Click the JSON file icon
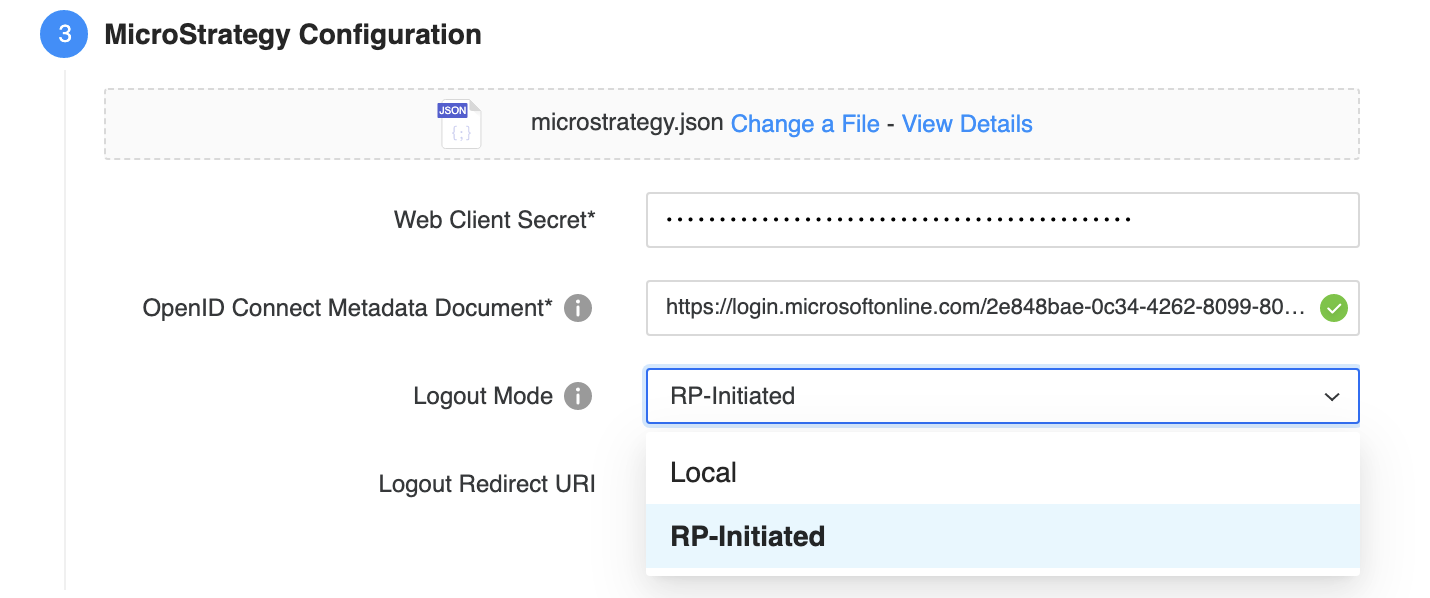This screenshot has height=598, width=1430. pos(459,125)
